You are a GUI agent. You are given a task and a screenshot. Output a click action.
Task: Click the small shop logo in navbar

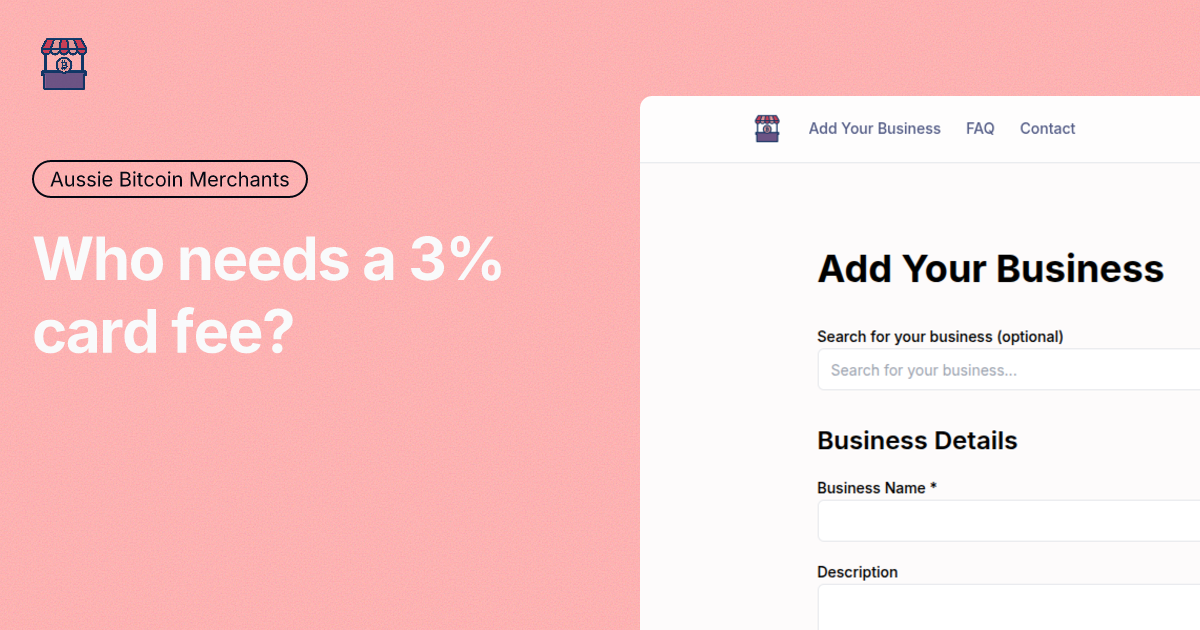[x=767, y=129]
